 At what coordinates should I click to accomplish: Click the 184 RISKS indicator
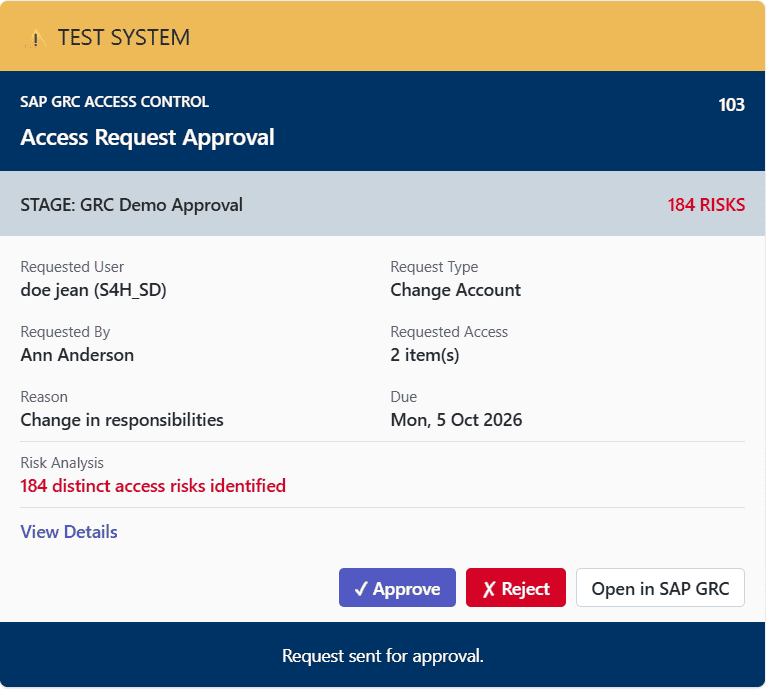click(x=706, y=205)
